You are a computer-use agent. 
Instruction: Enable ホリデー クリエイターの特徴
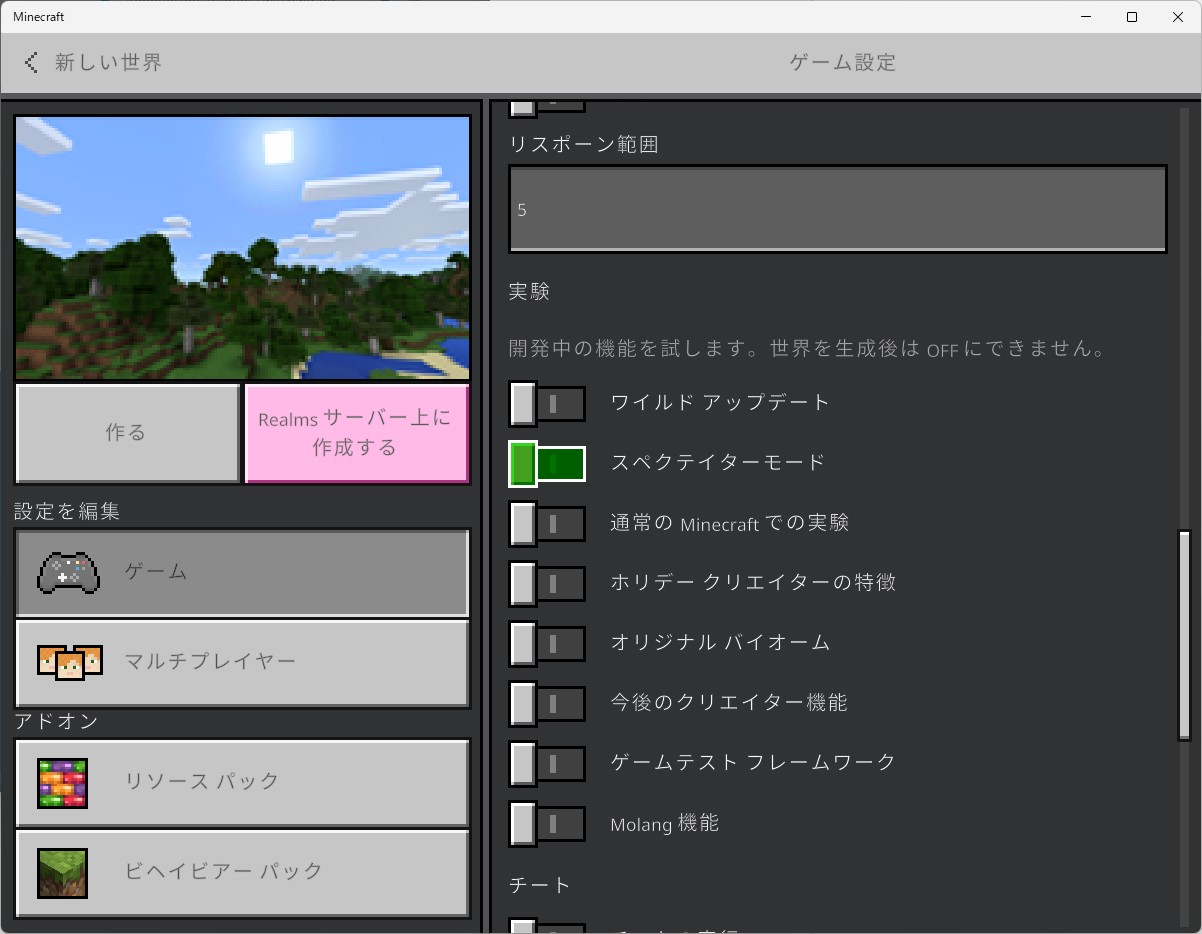(547, 583)
